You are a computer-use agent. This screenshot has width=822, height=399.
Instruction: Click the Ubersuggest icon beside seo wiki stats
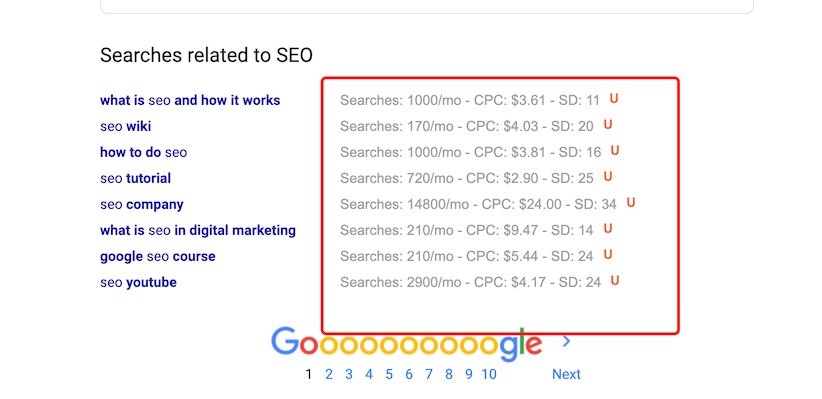pyautogui.click(x=608, y=125)
